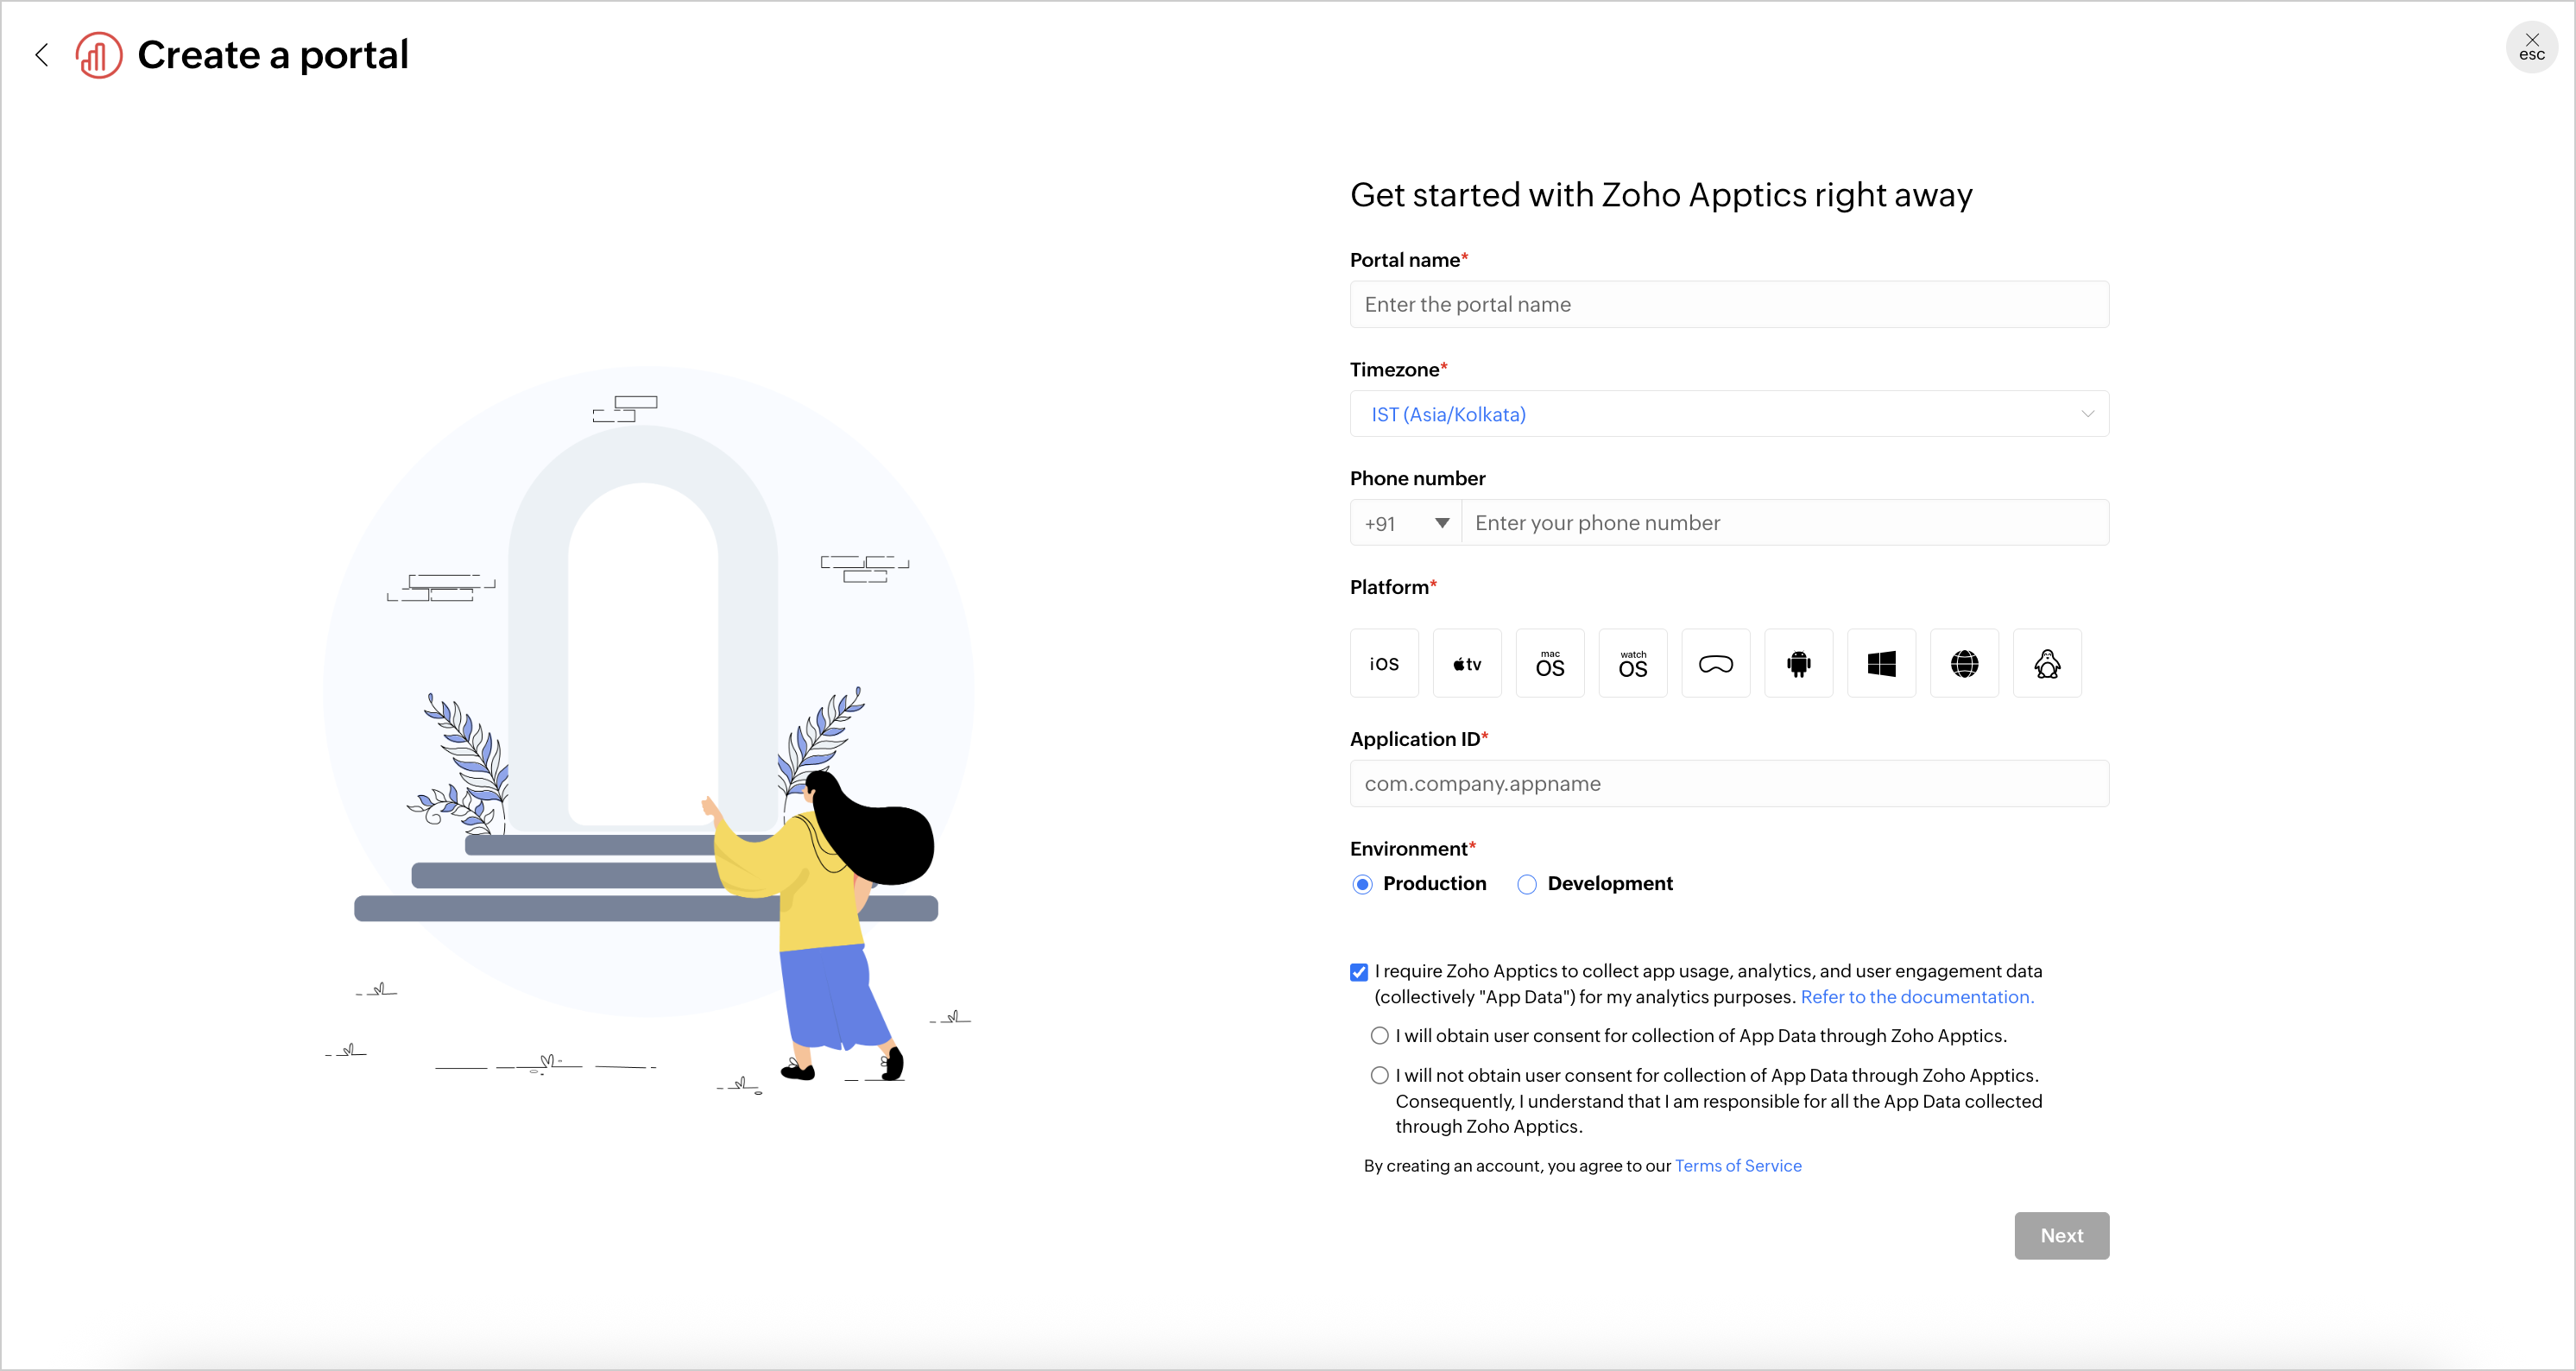Pick the macOS platform icon
The image size is (2576, 1371).
1550,663
